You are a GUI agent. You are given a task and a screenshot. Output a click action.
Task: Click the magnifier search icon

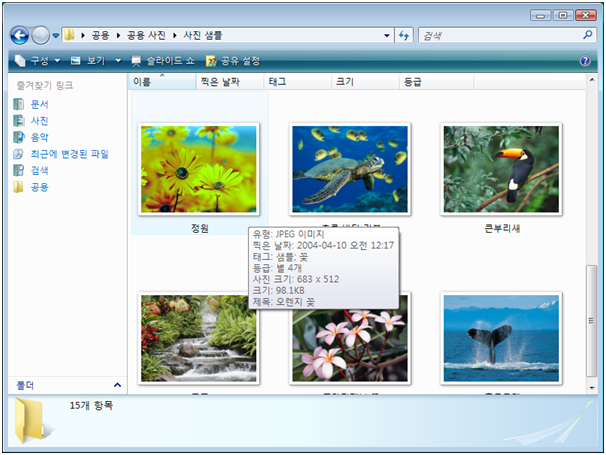(x=588, y=35)
